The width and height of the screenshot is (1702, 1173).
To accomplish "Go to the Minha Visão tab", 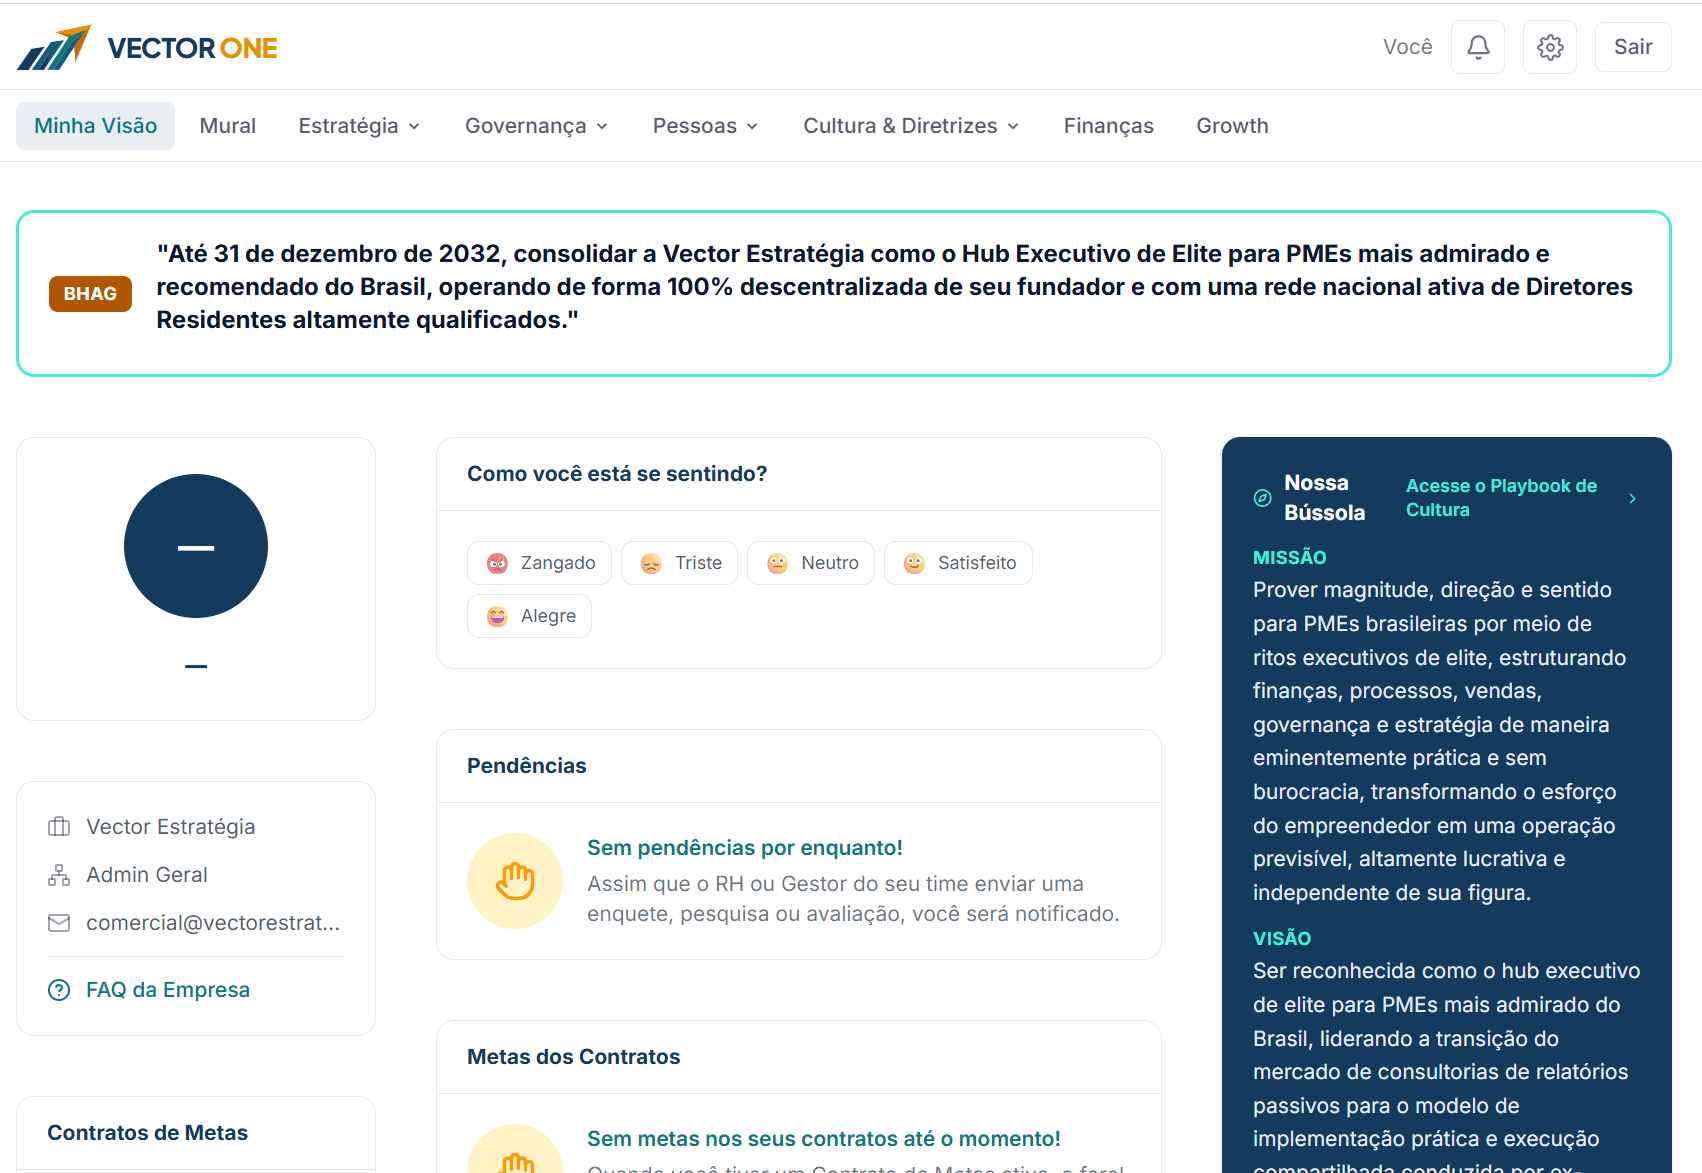I will coord(96,126).
